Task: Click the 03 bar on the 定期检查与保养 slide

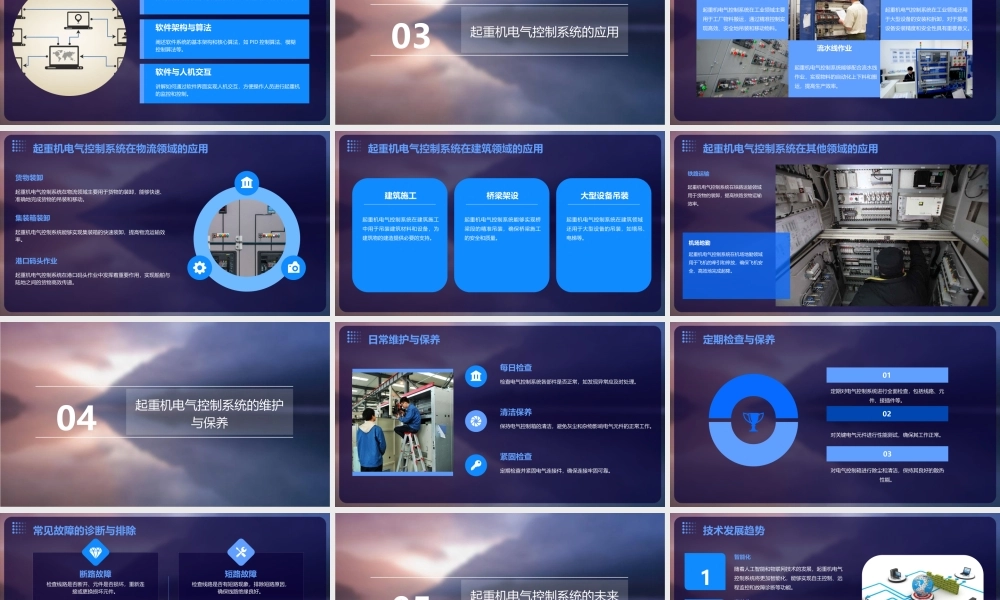Action: [x=887, y=453]
